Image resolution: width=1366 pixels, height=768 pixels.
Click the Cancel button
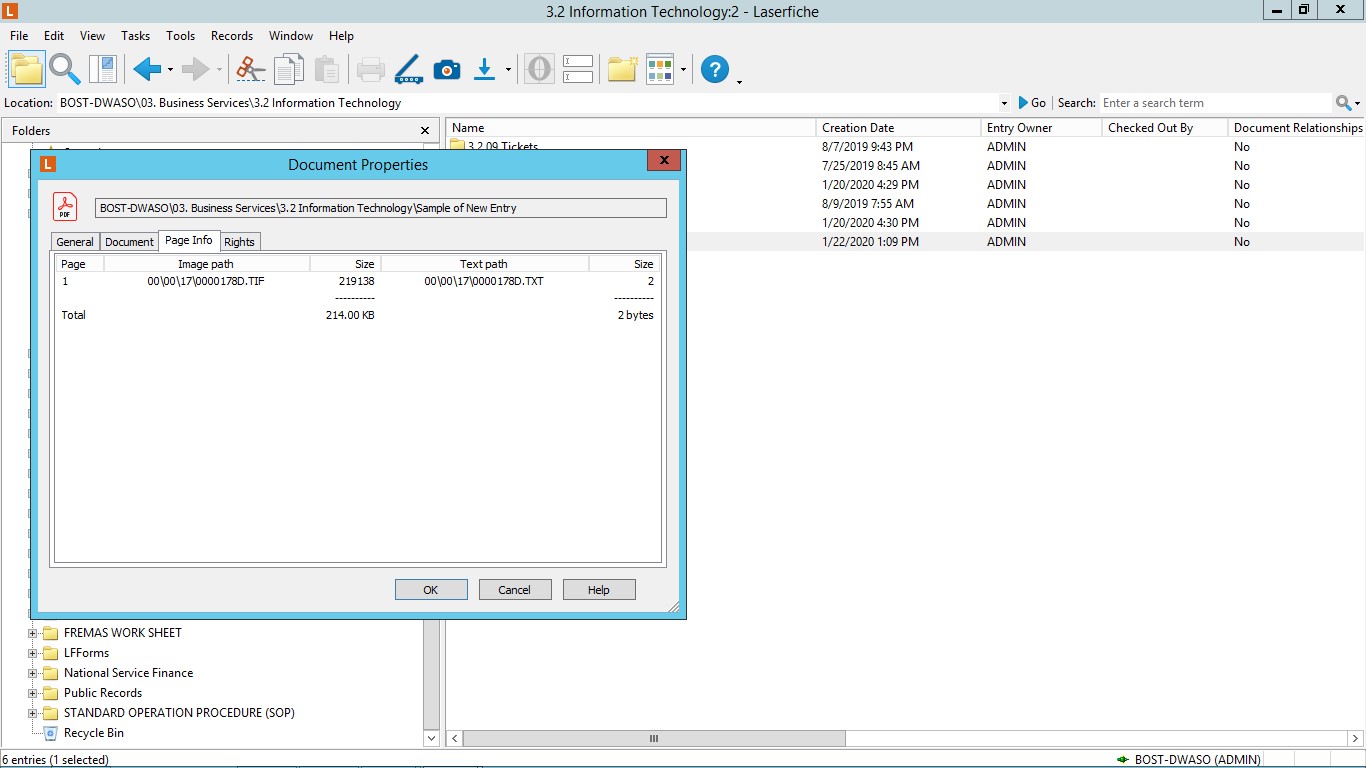515,590
